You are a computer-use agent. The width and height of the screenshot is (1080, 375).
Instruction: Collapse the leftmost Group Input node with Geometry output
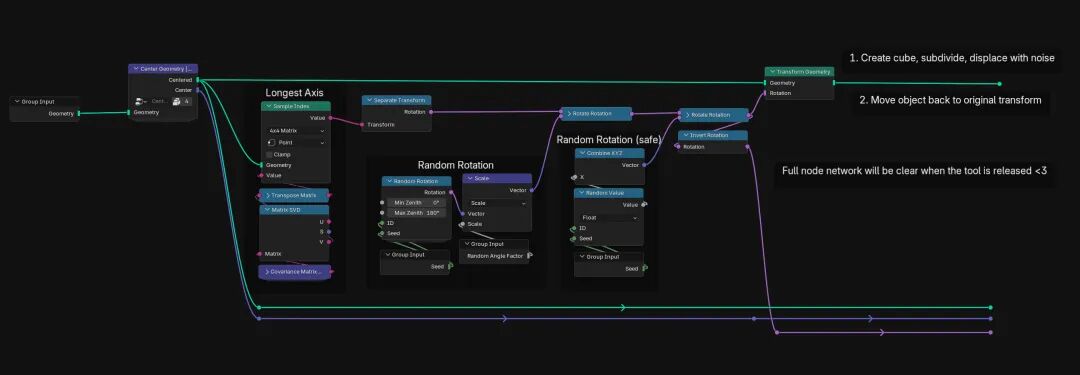(x=17, y=101)
